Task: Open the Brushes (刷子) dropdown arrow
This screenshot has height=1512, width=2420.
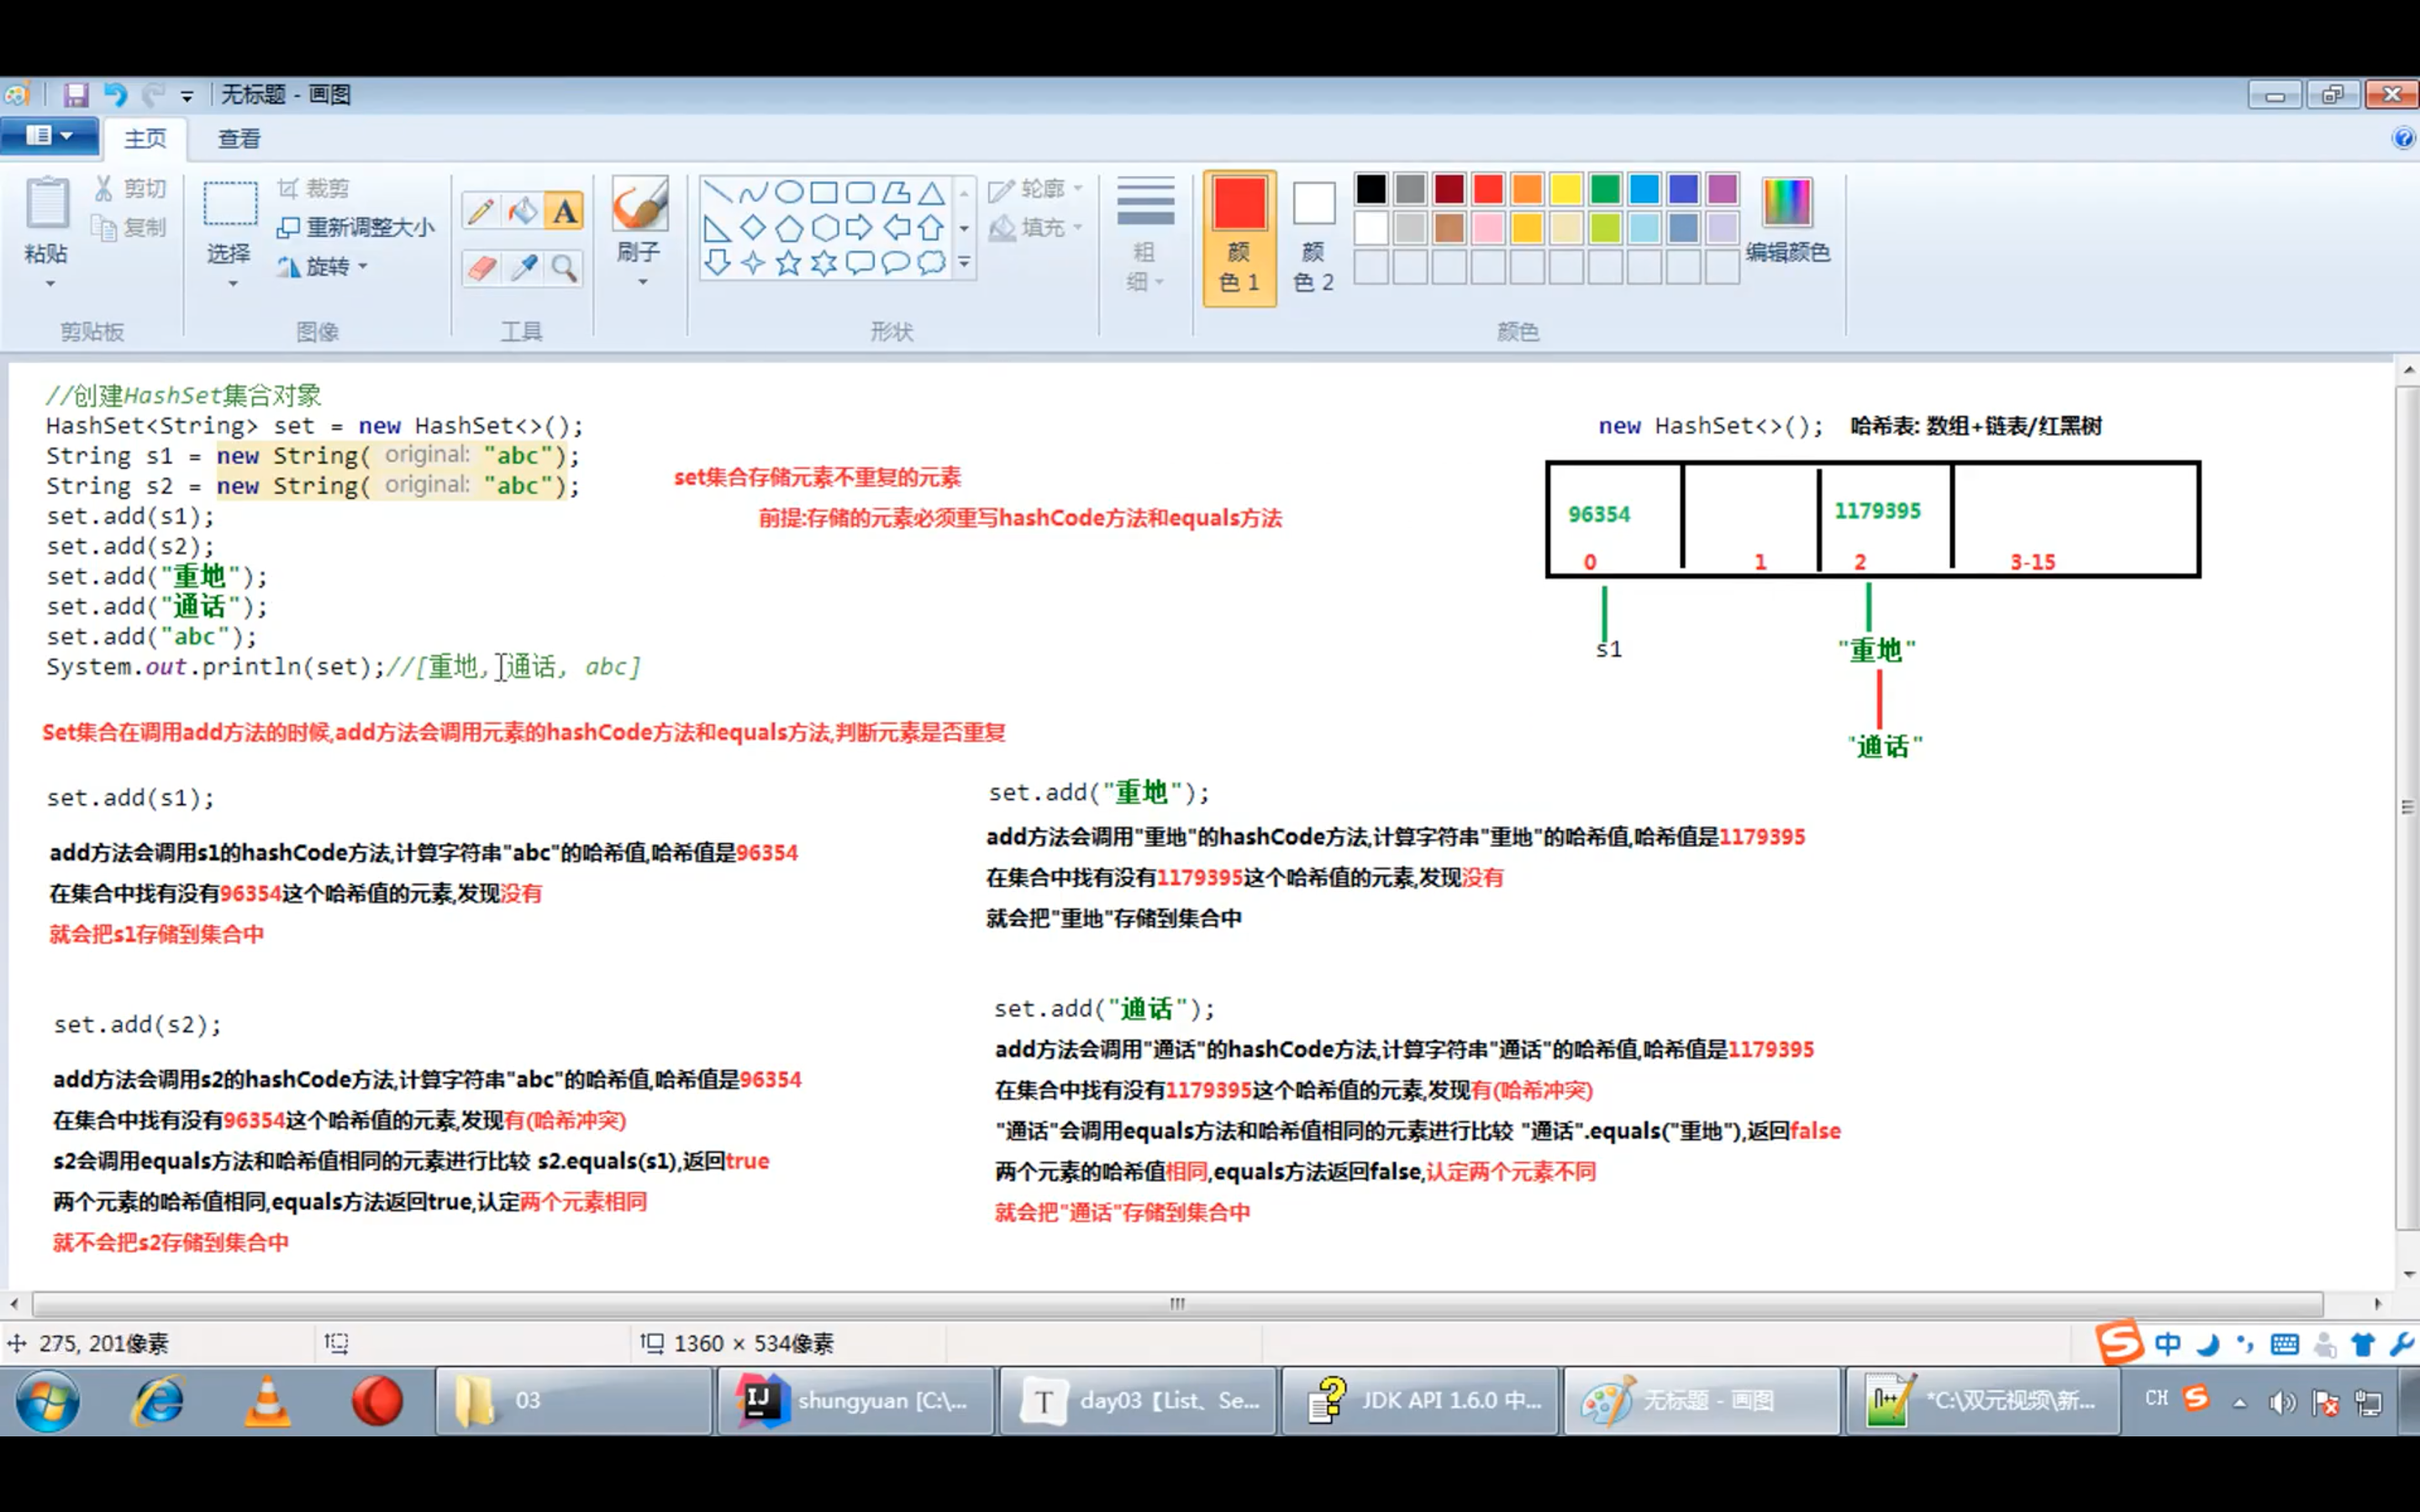Action: click(x=642, y=283)
